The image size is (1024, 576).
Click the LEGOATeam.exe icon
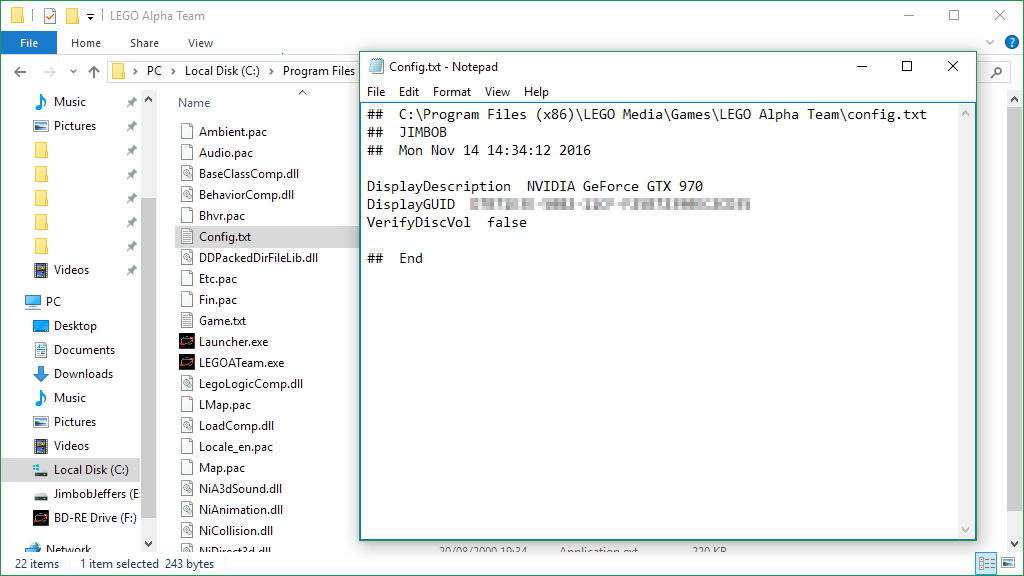pos(187,362)
